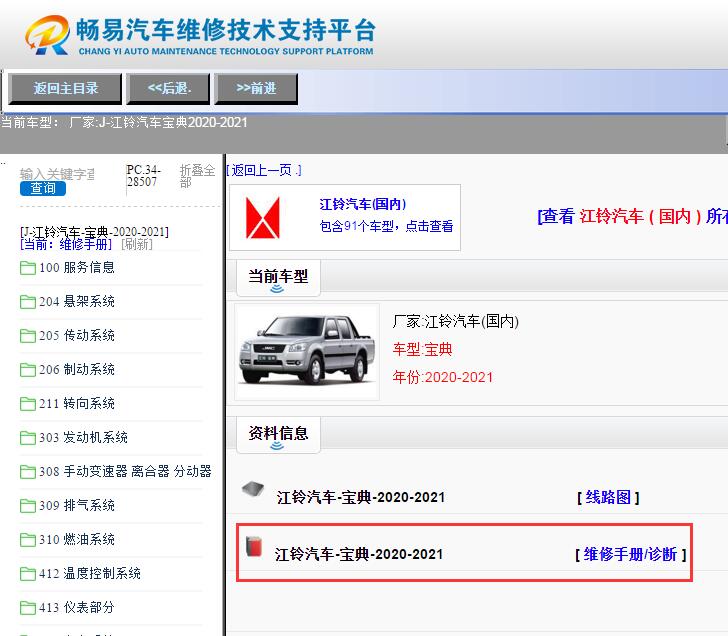The image size is (728, 636).
Task: Click the 返回主目录 button
Action: (x=65, y=88)
